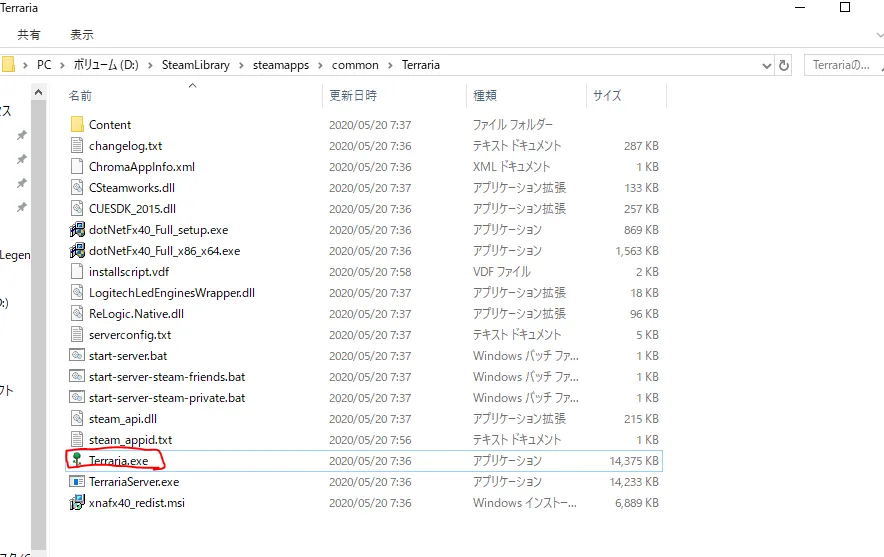The width and height of the screenshot is (884, 557).
Task: Select the CSteamworks.dll file name
Action: 132,188
